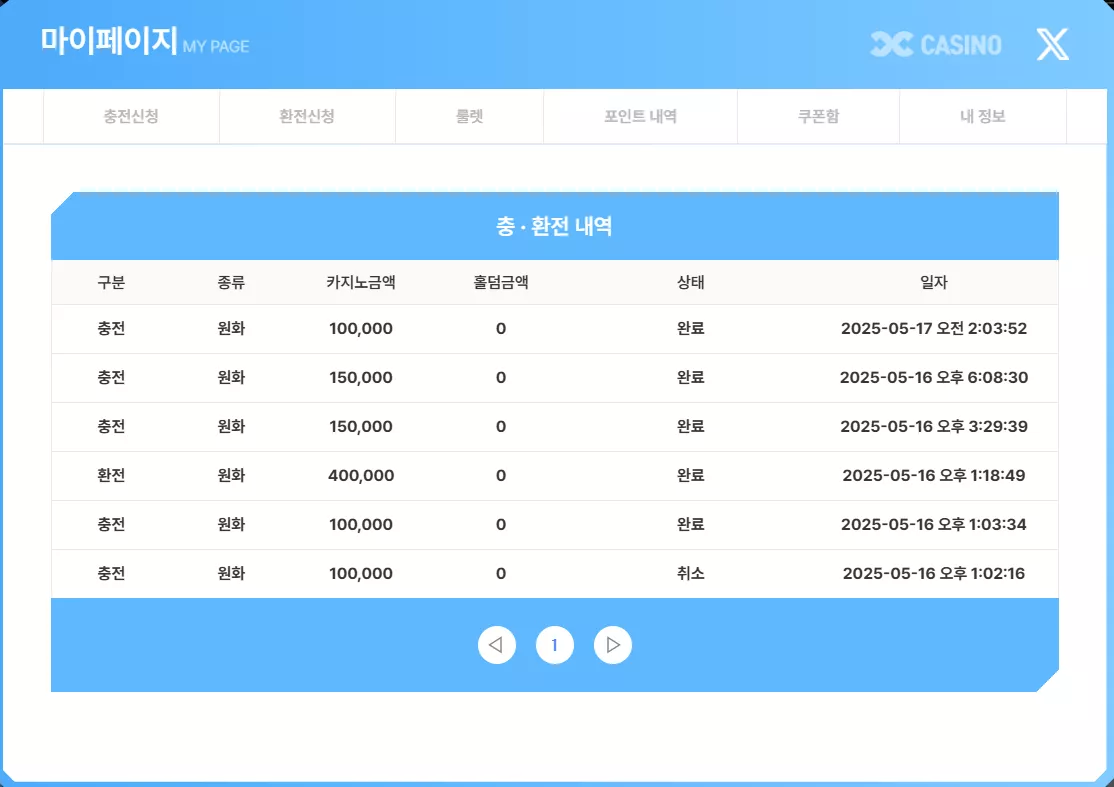Image resolution: width=1114 pixels, height=787 pixels.
Task: Click the 일자 column header
Action: [934, 283]
